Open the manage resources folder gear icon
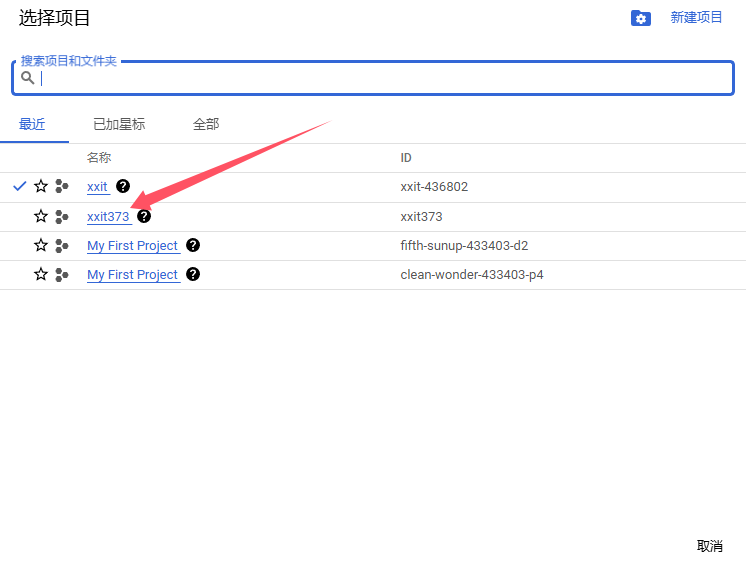The height and width of the screenshot is (572, 746). [x=640, y=18]
